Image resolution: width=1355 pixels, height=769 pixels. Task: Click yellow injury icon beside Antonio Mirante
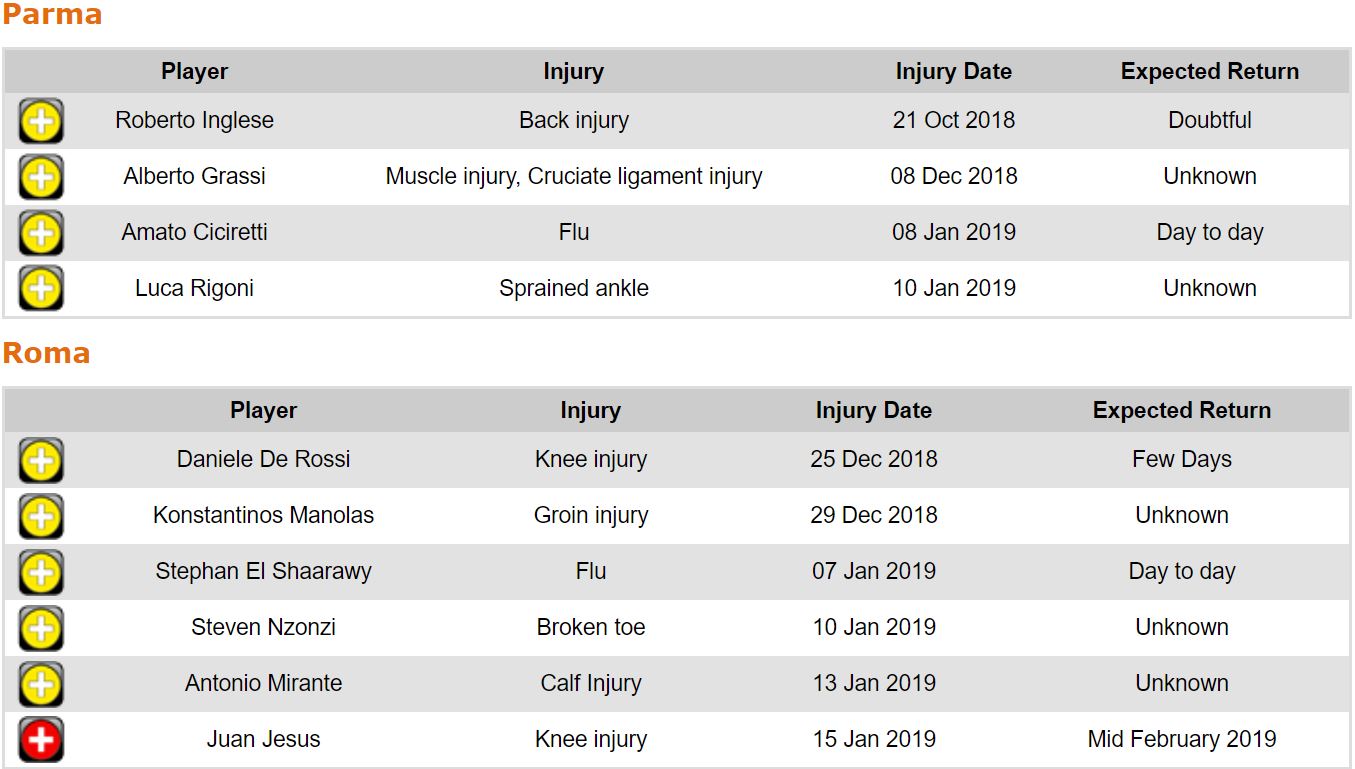pos(41,684)
